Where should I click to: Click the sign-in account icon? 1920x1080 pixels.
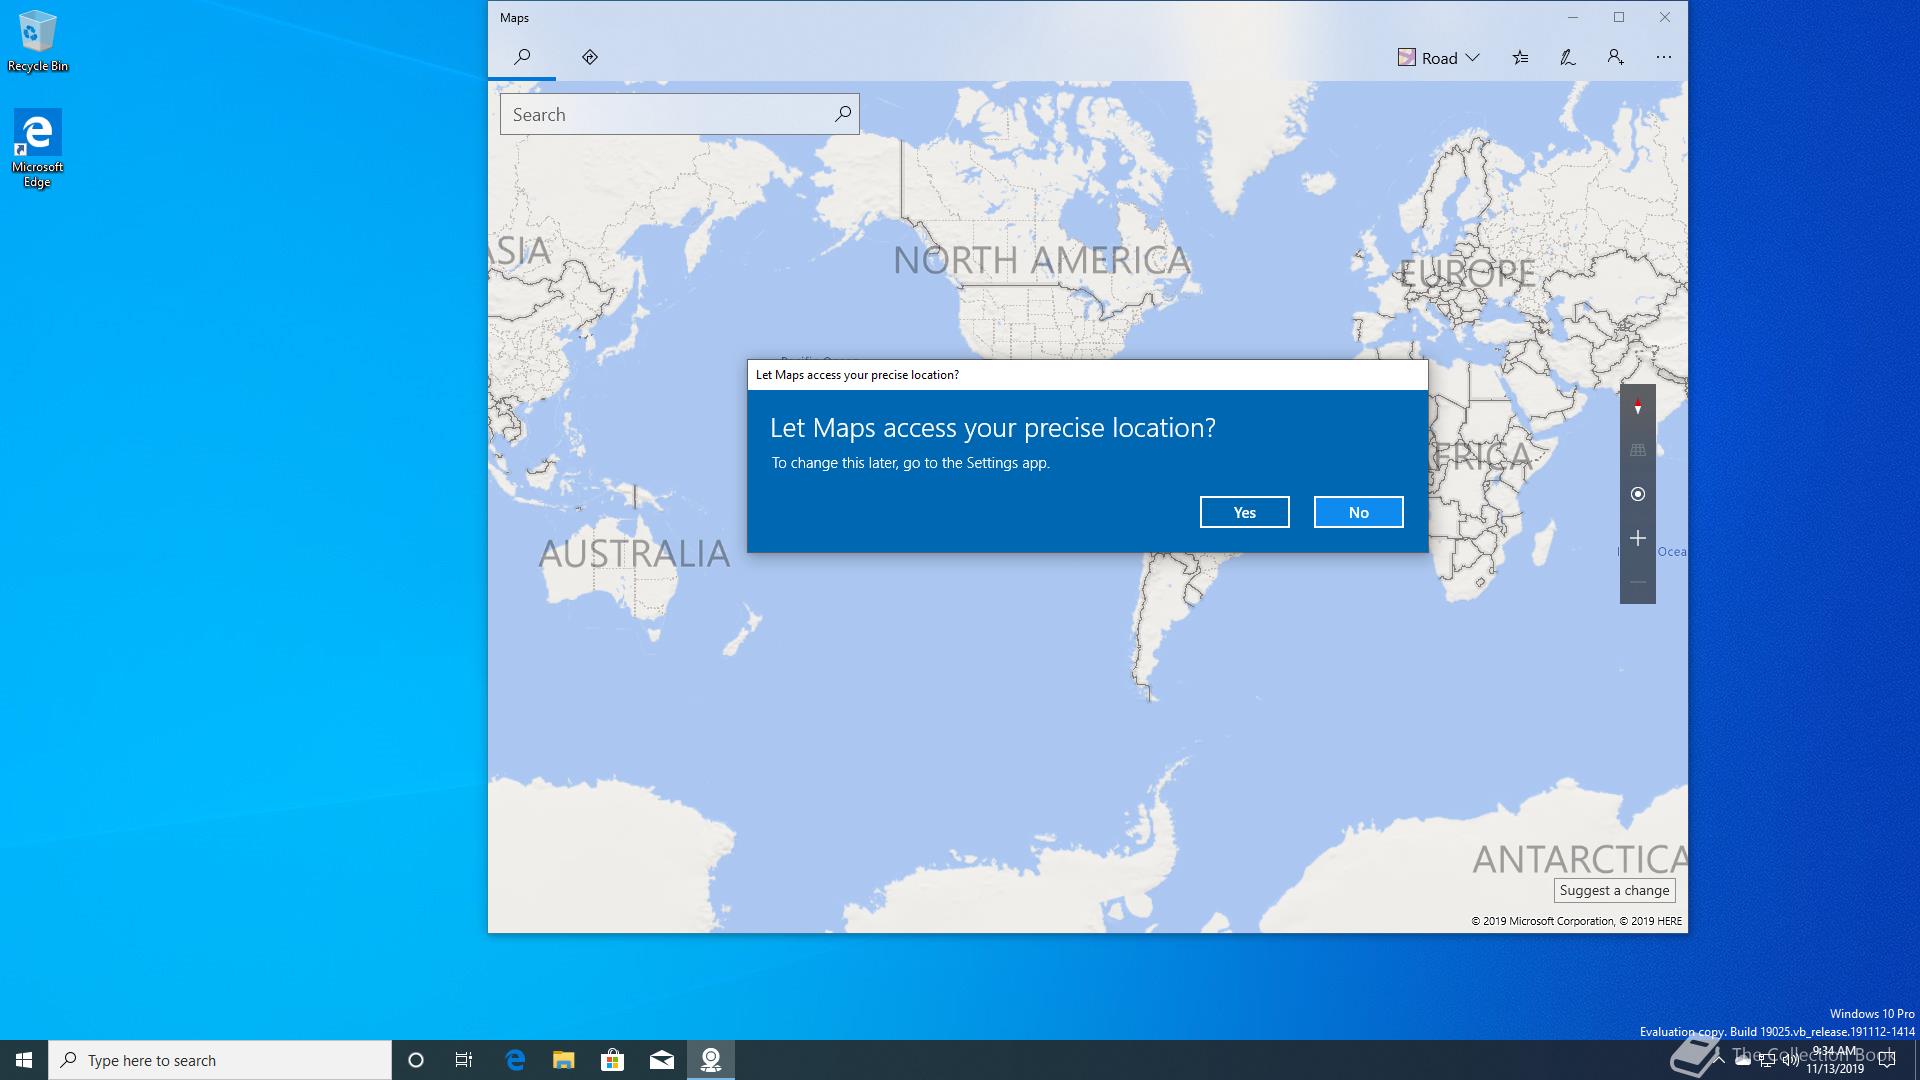tap(1615, 58)
